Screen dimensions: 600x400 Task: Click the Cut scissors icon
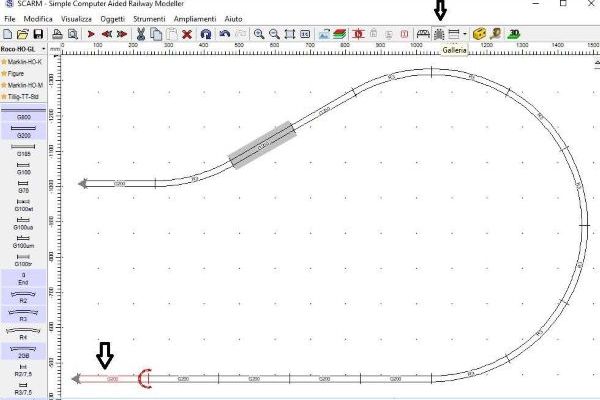coord(140,34)
